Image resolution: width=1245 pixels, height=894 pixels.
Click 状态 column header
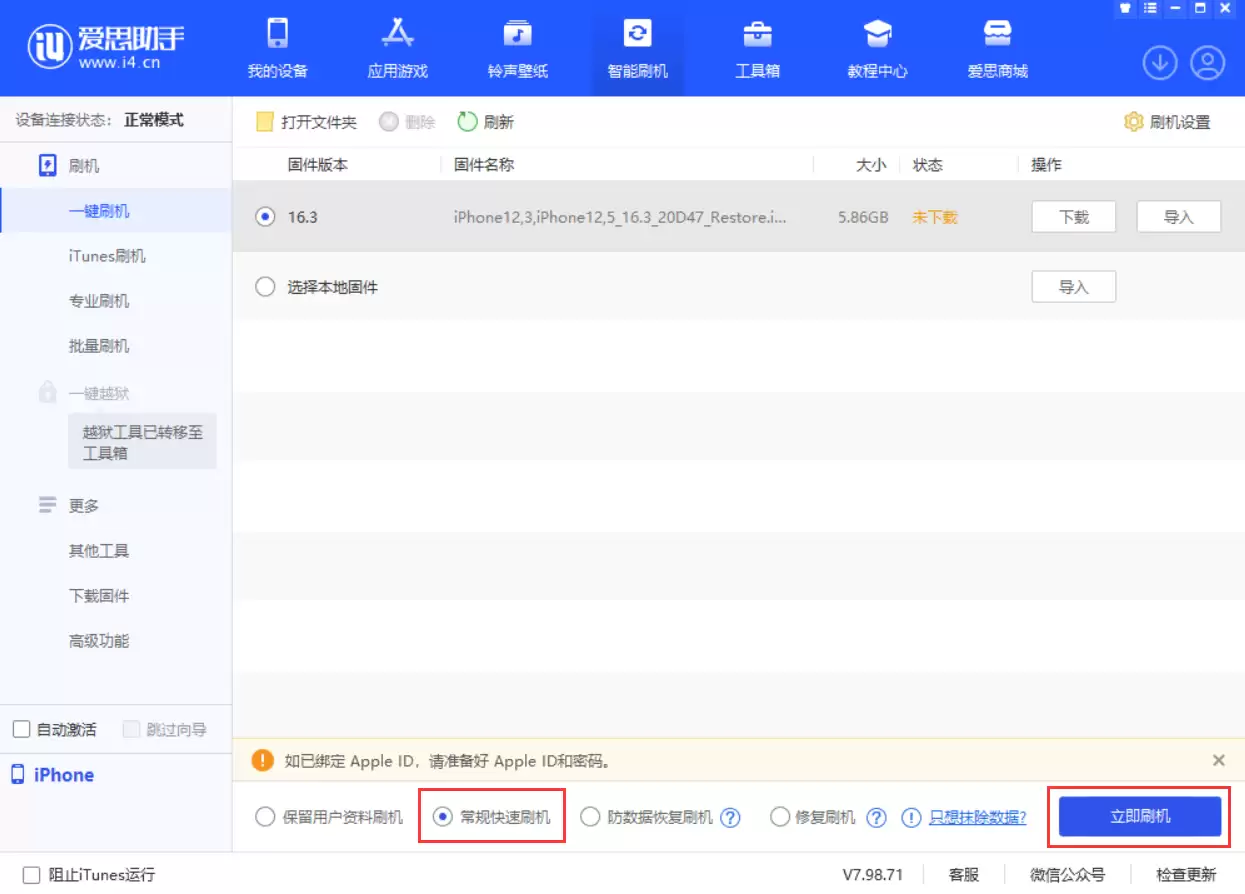928,165
